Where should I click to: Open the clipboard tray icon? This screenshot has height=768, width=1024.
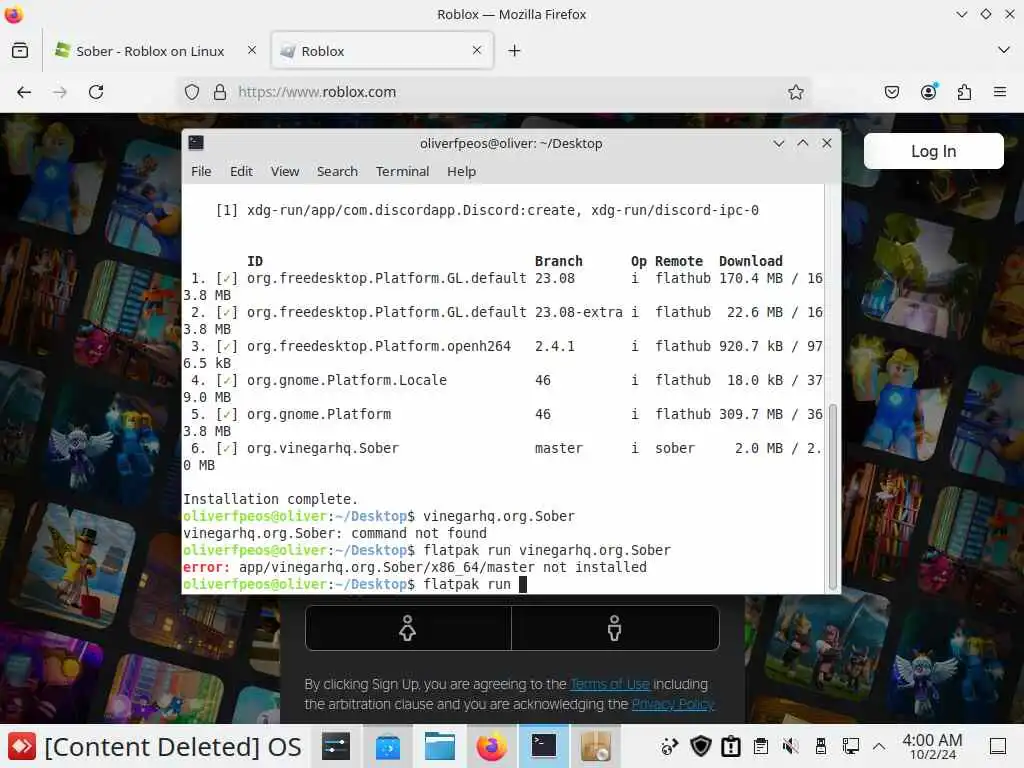[x=761, y=746]
